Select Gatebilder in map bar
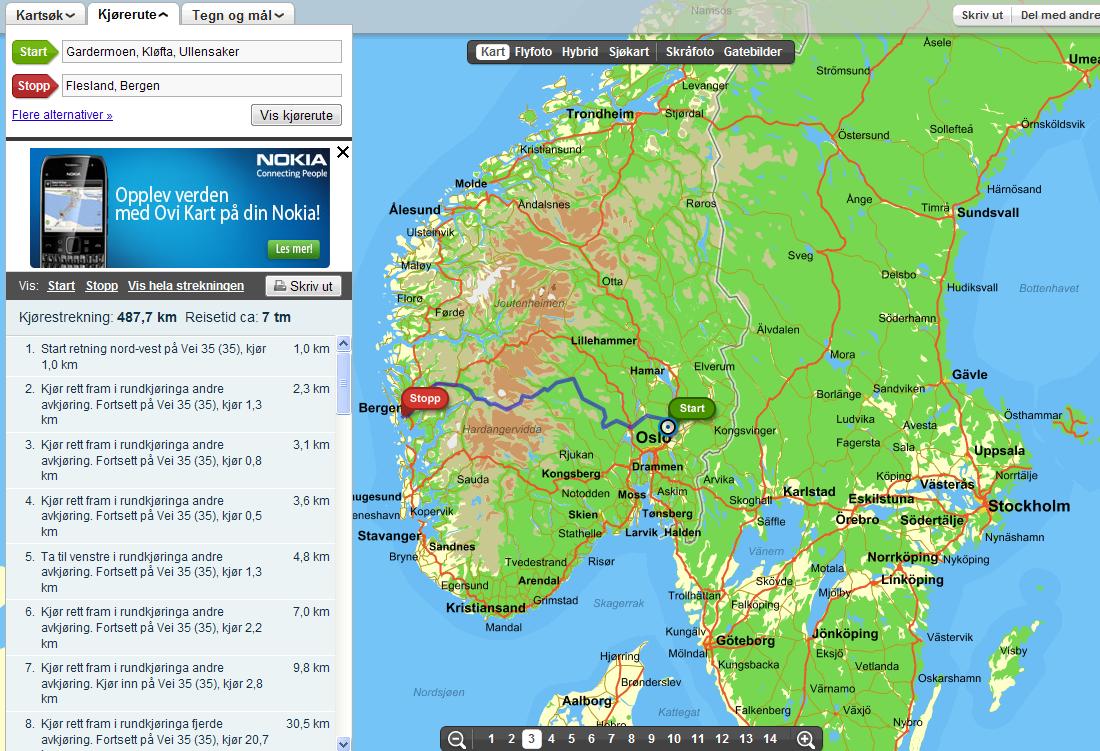Viewport: 1100px width, 751px height. pyautogui.click(x=753, y=52)
